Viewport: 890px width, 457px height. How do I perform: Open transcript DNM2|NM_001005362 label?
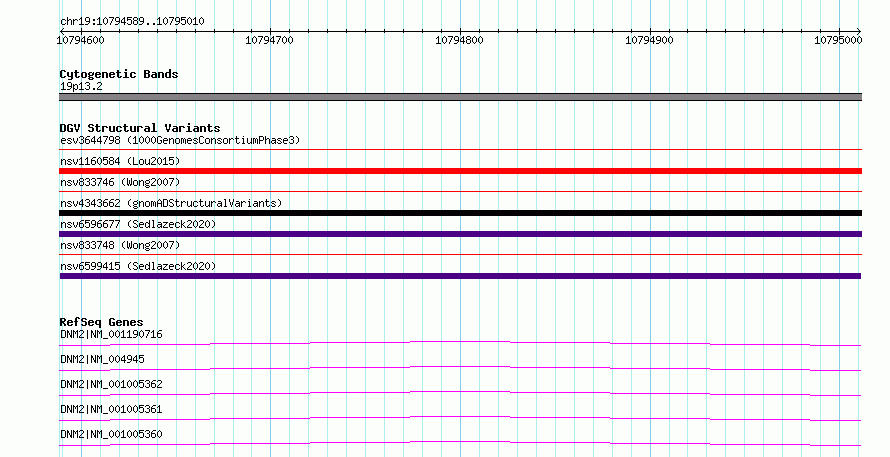pyautogui.click(x=111, y=384)
